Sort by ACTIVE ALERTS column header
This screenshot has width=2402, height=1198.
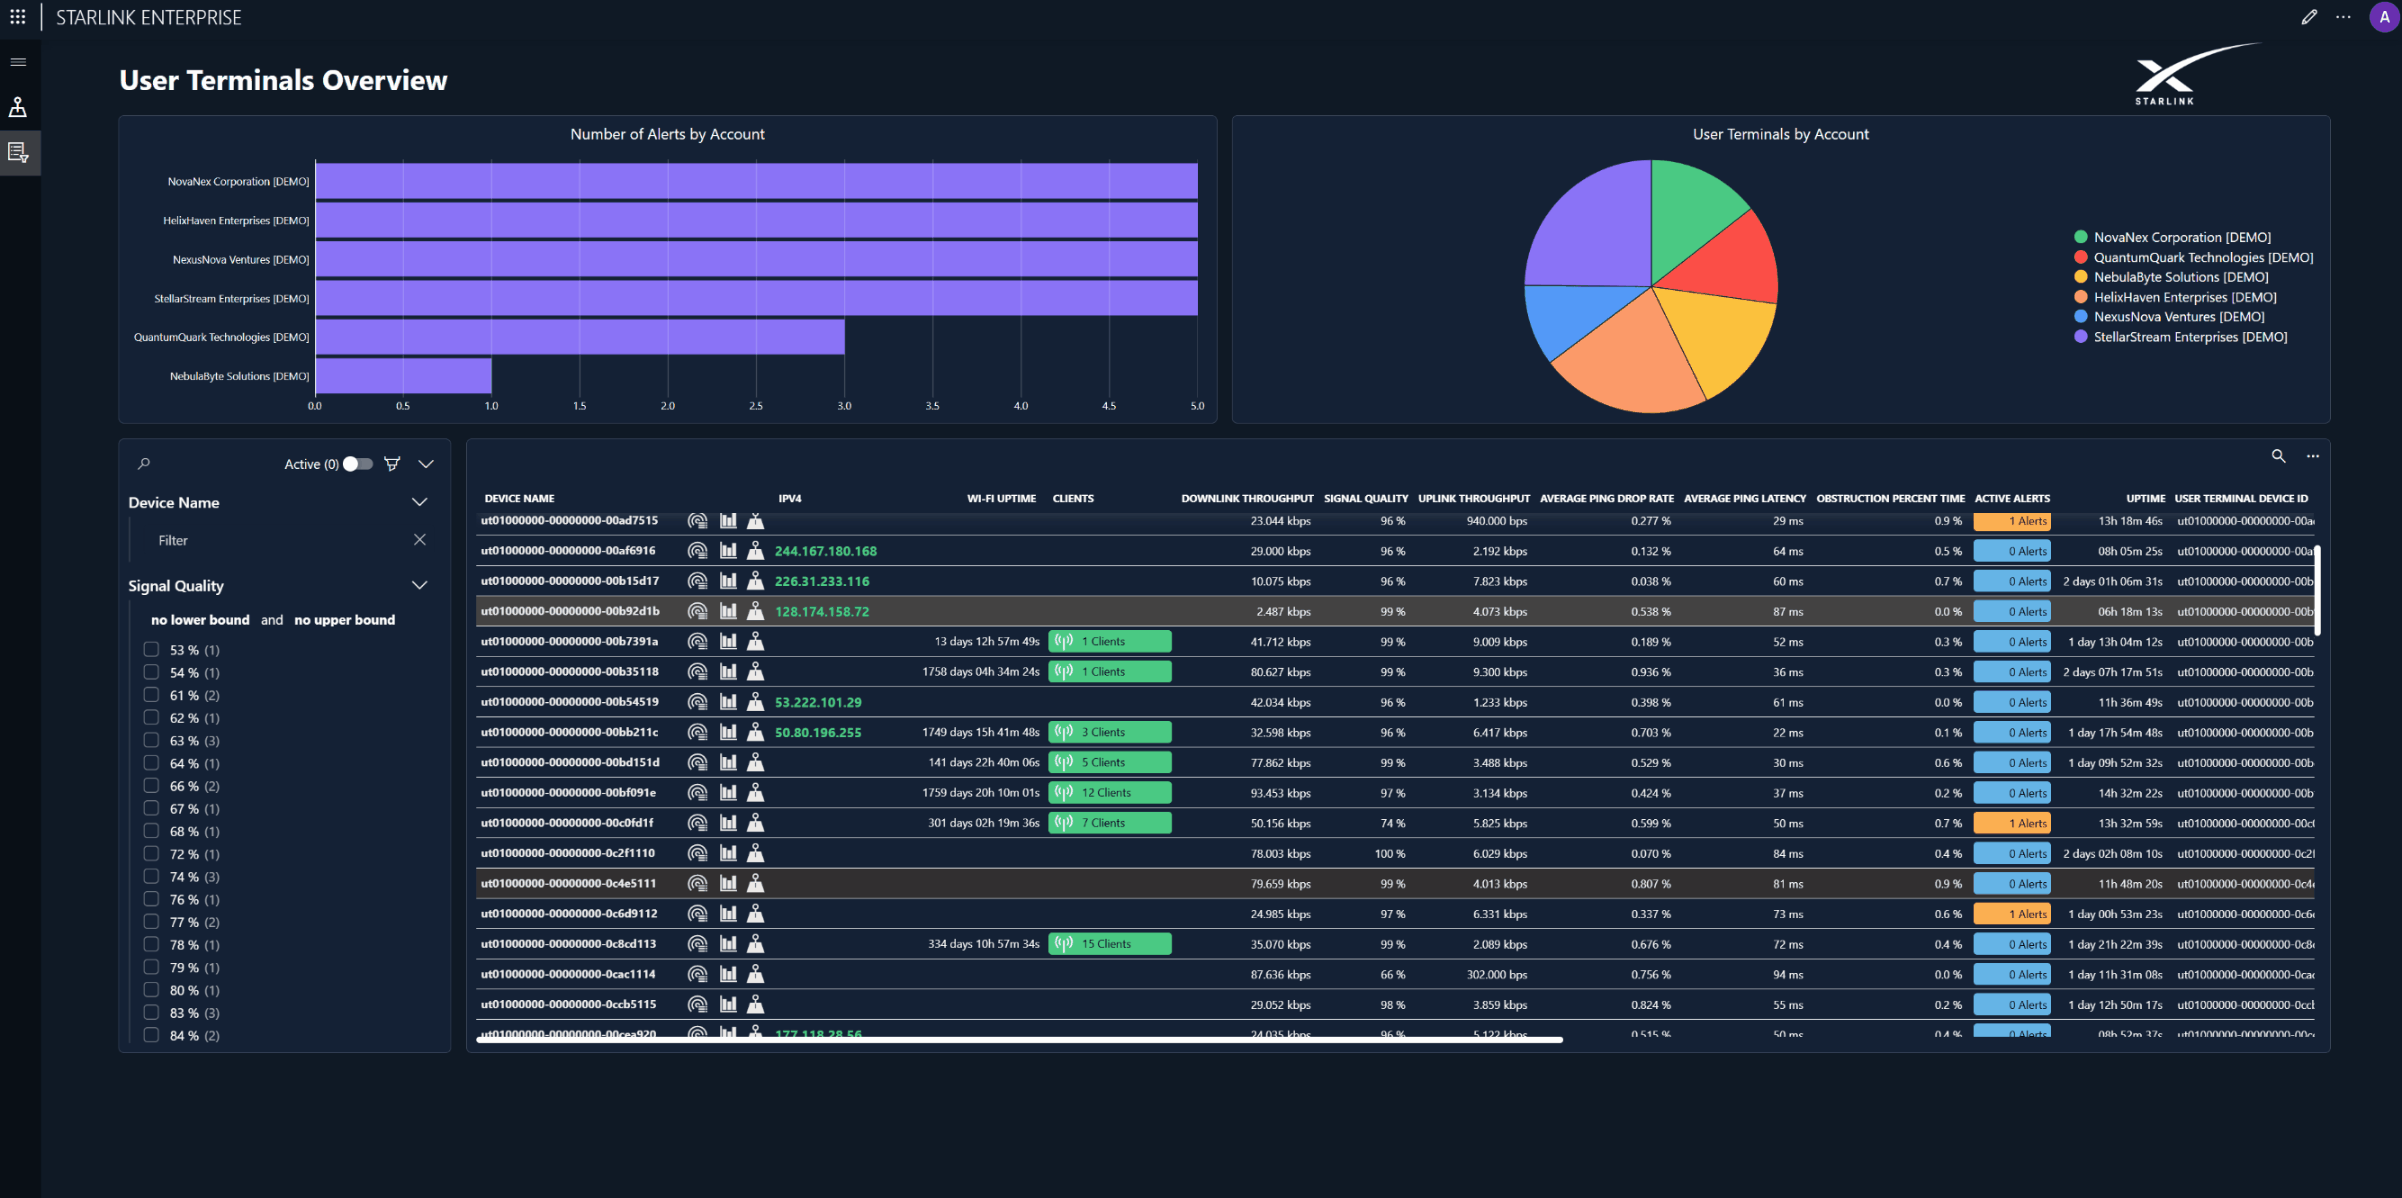pos(2012,498)
